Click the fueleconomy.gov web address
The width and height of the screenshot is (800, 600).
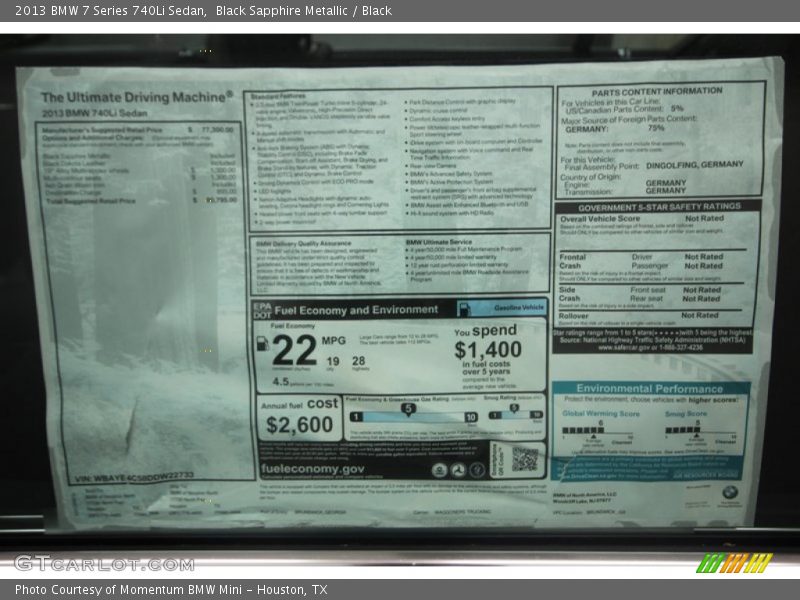click(x=312, y=469)
